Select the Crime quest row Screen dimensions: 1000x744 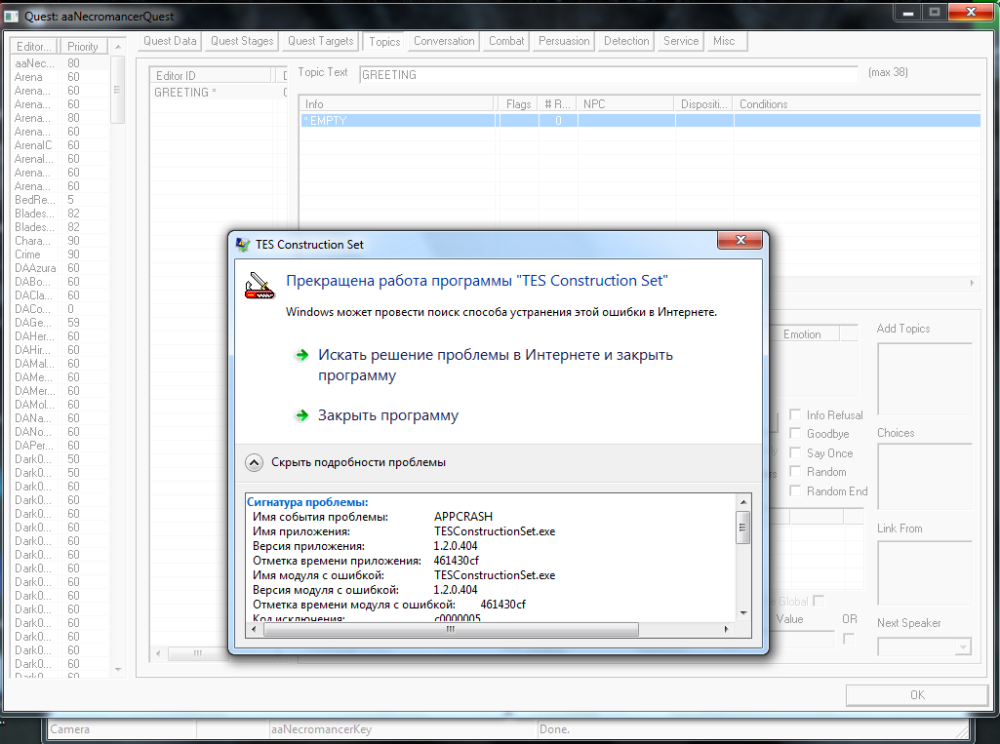click(x=61, y=254)
